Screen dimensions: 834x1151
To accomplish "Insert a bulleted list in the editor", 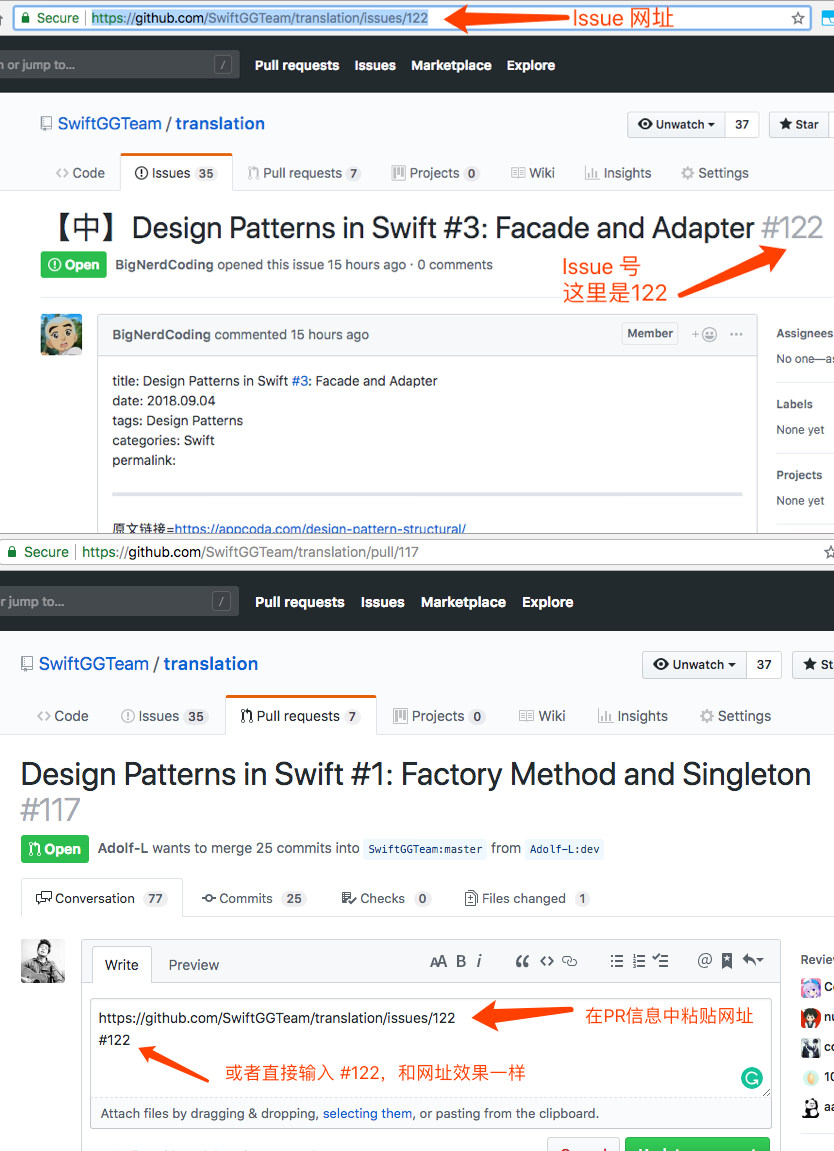I will coord(617,961).
